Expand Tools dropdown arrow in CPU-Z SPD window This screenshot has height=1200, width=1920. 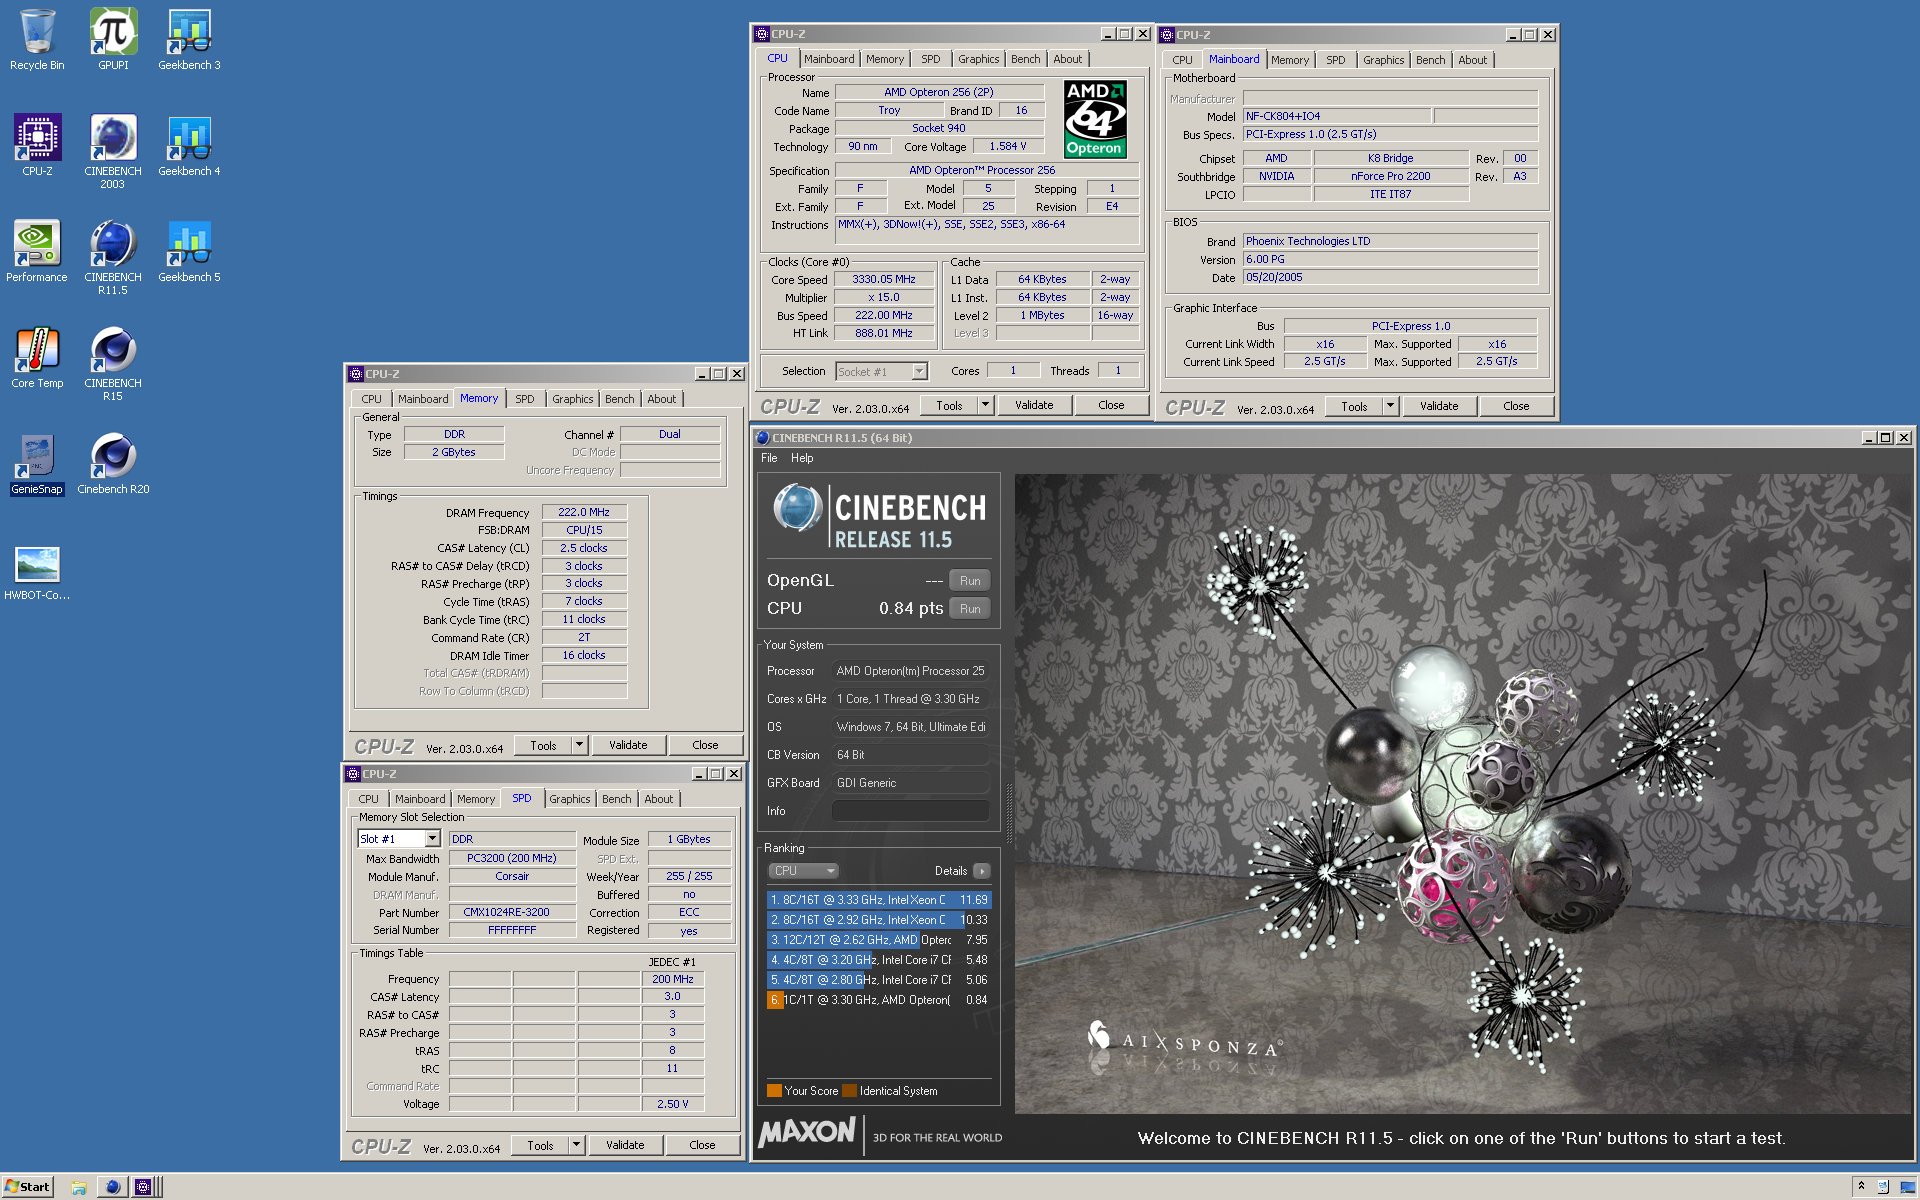pyautogui.click(x=576, y=1145)
